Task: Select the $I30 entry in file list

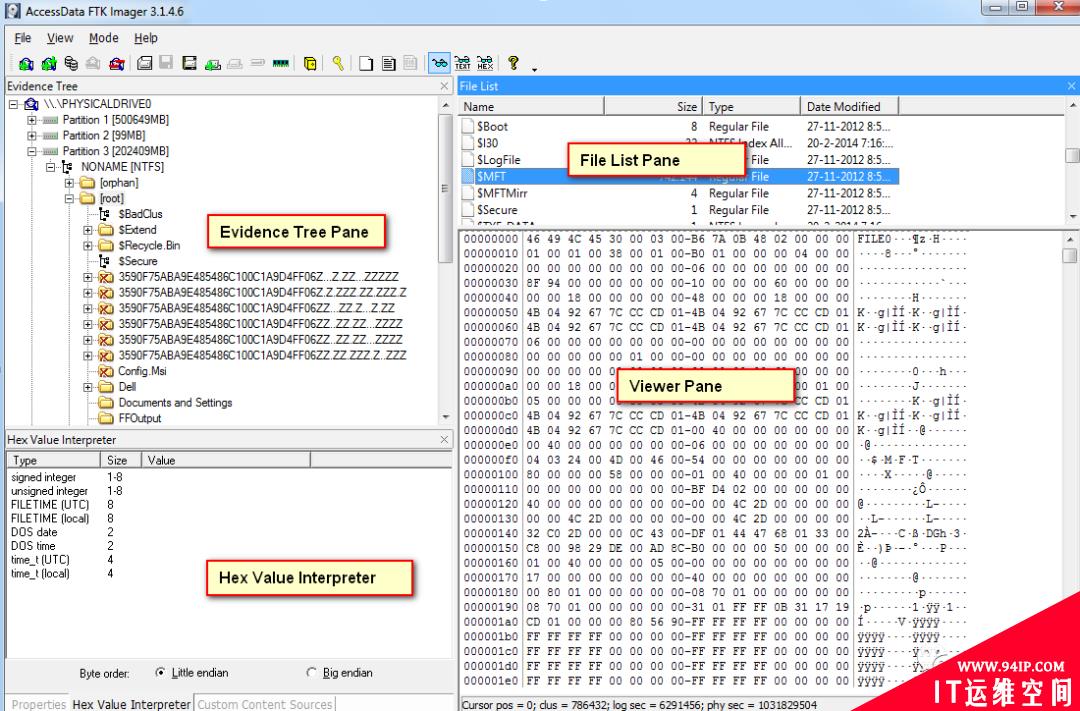Action: coord(679,143)
